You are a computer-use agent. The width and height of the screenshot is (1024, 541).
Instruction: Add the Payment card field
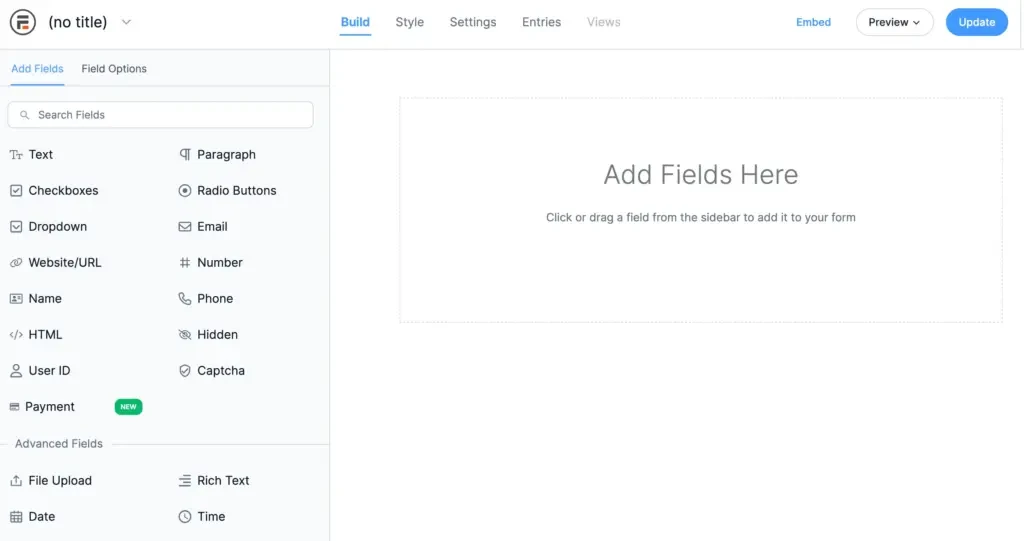point(42,407)
